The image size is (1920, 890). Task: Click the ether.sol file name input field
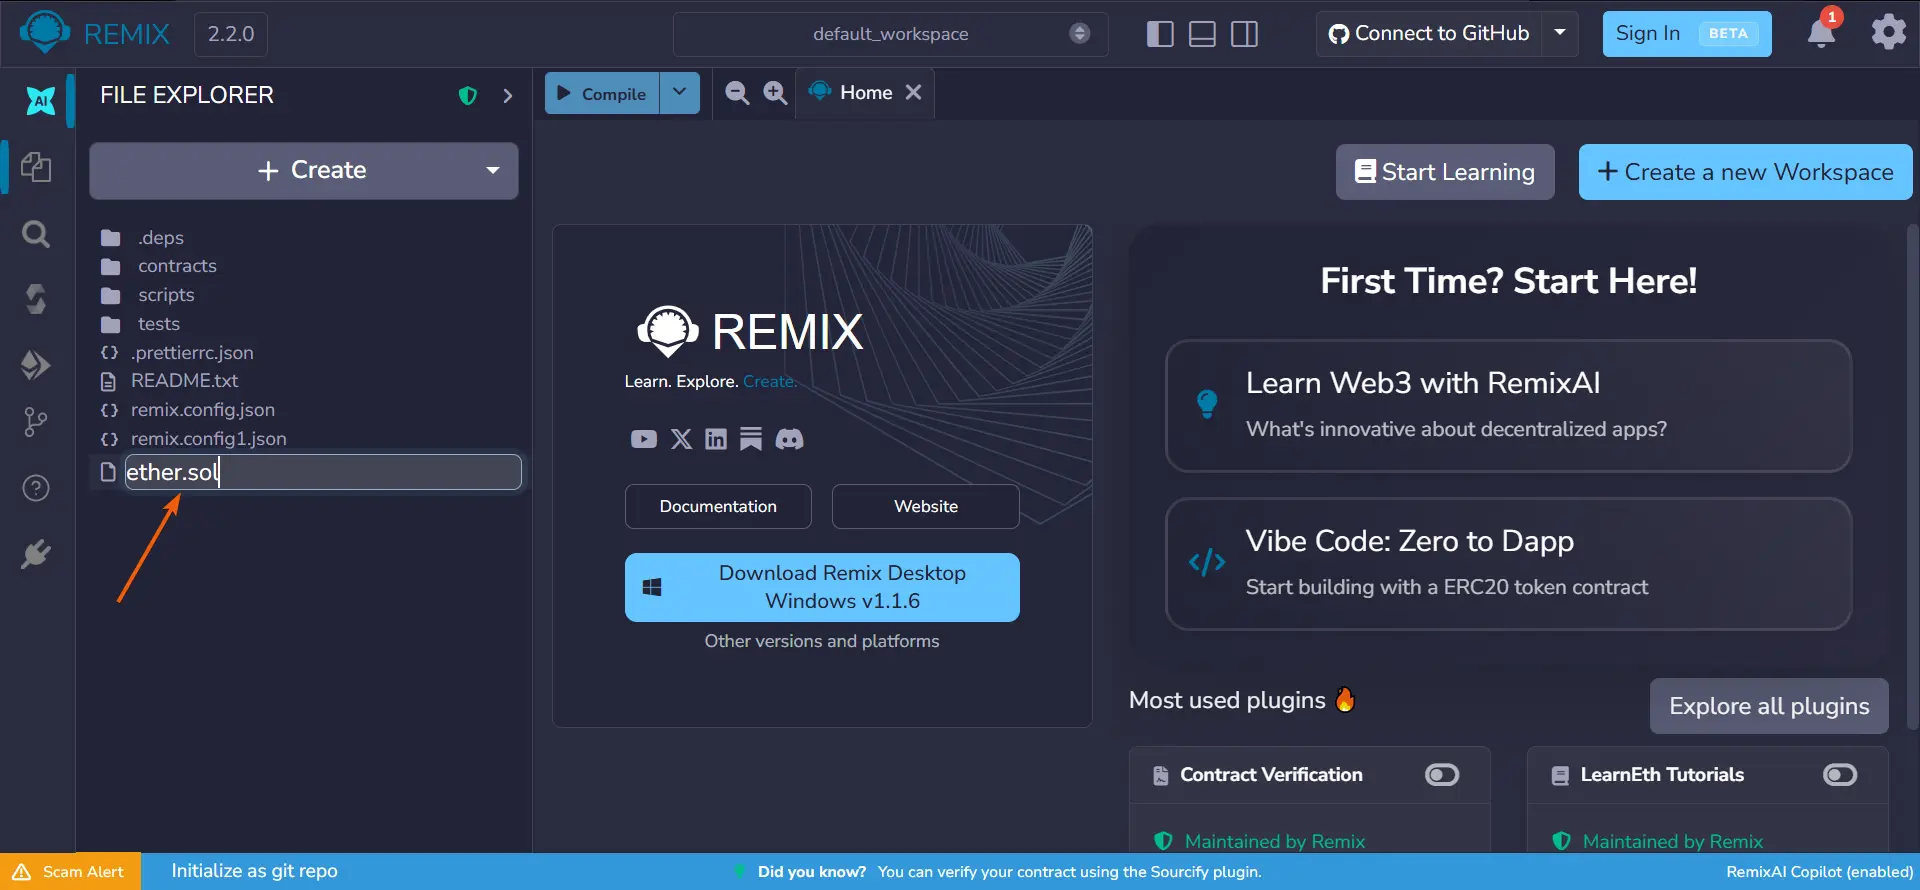(x=323, y=472)
